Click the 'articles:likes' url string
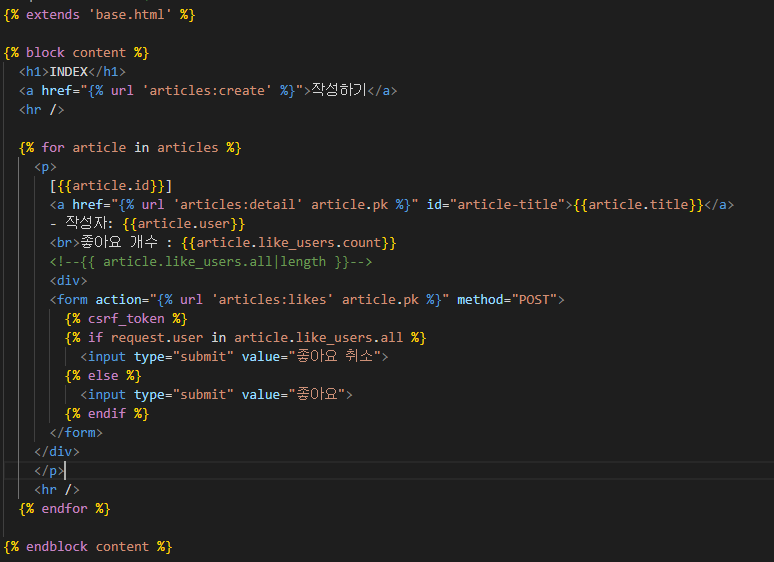The image size is (774, 562). [x=272, y=300]
